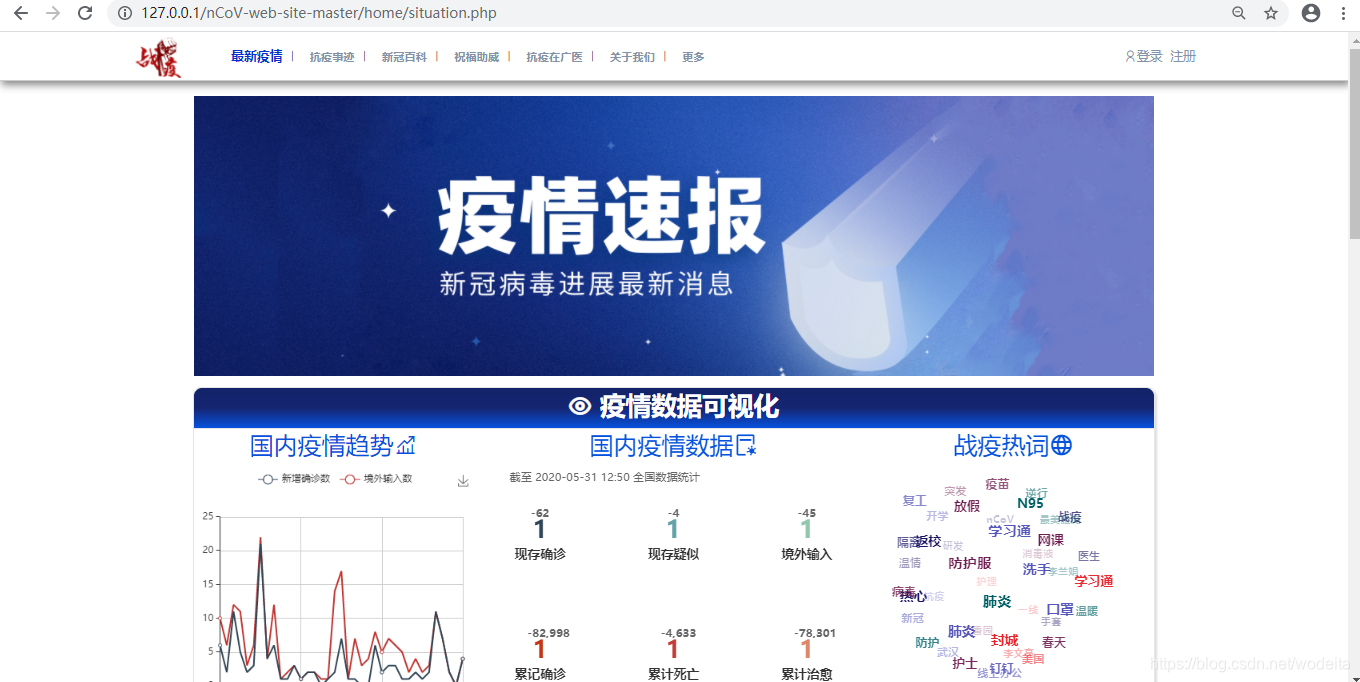Click the word 洗手 in the word cloud
The width and height of the screenshot is (1360, 682).
click(1036, 569)
